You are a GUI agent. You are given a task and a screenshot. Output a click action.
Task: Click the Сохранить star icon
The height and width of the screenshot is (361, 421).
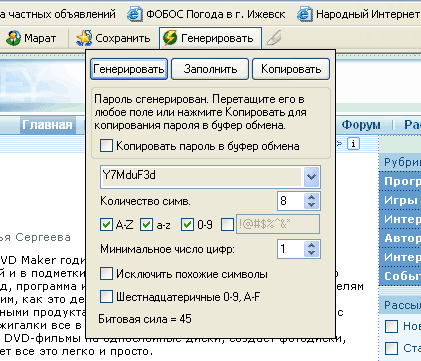click(84, 38)
